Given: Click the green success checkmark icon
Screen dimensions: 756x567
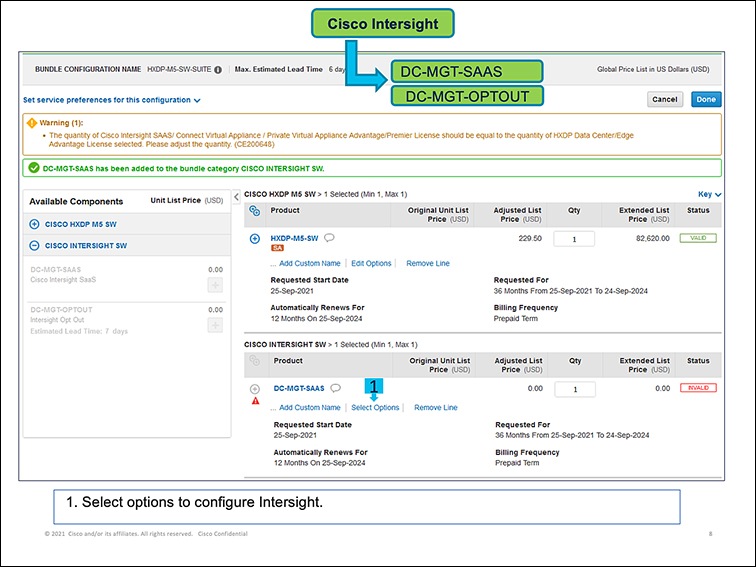Looking at the screenshot, I should point(34,168).
